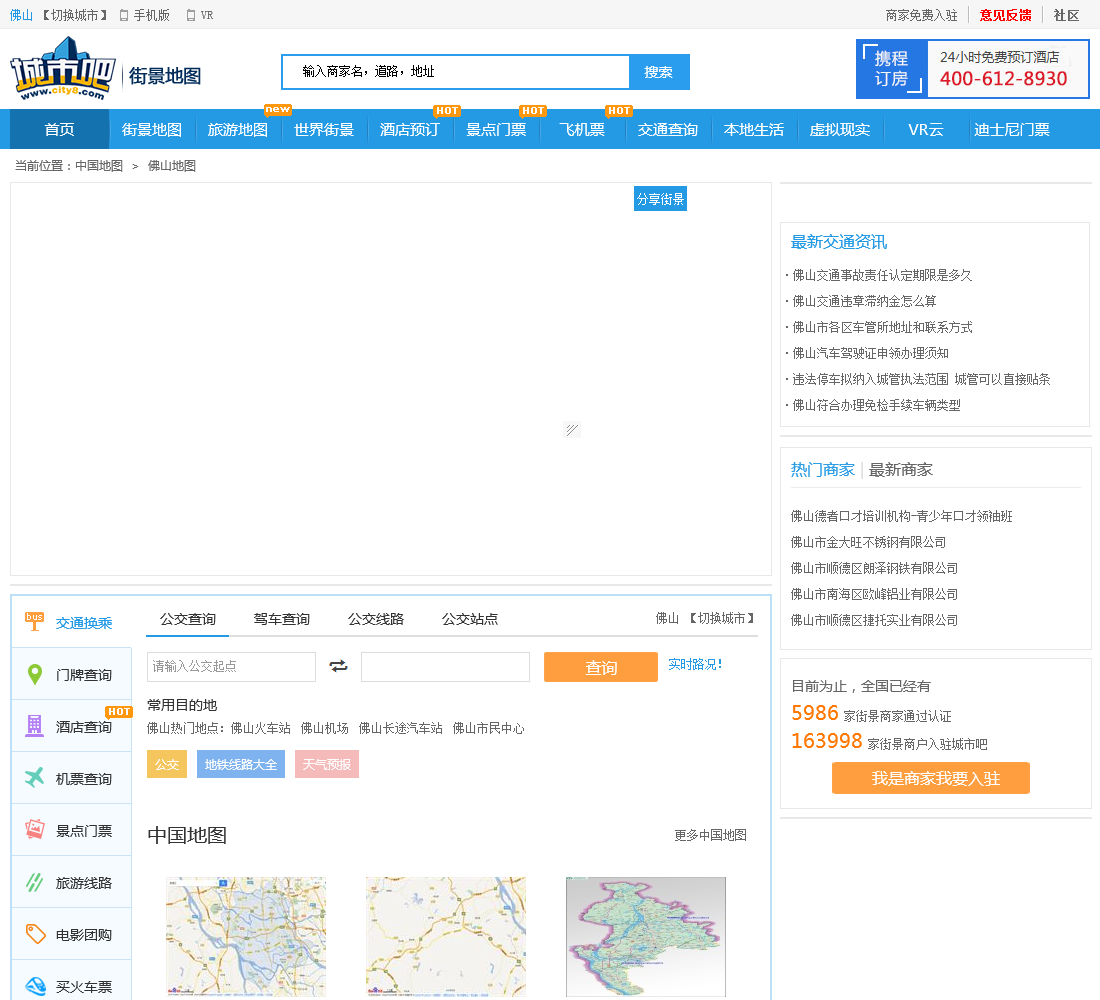Open the 虚拟现实 navigation item

pyautogui.click(x=840, y=129)
